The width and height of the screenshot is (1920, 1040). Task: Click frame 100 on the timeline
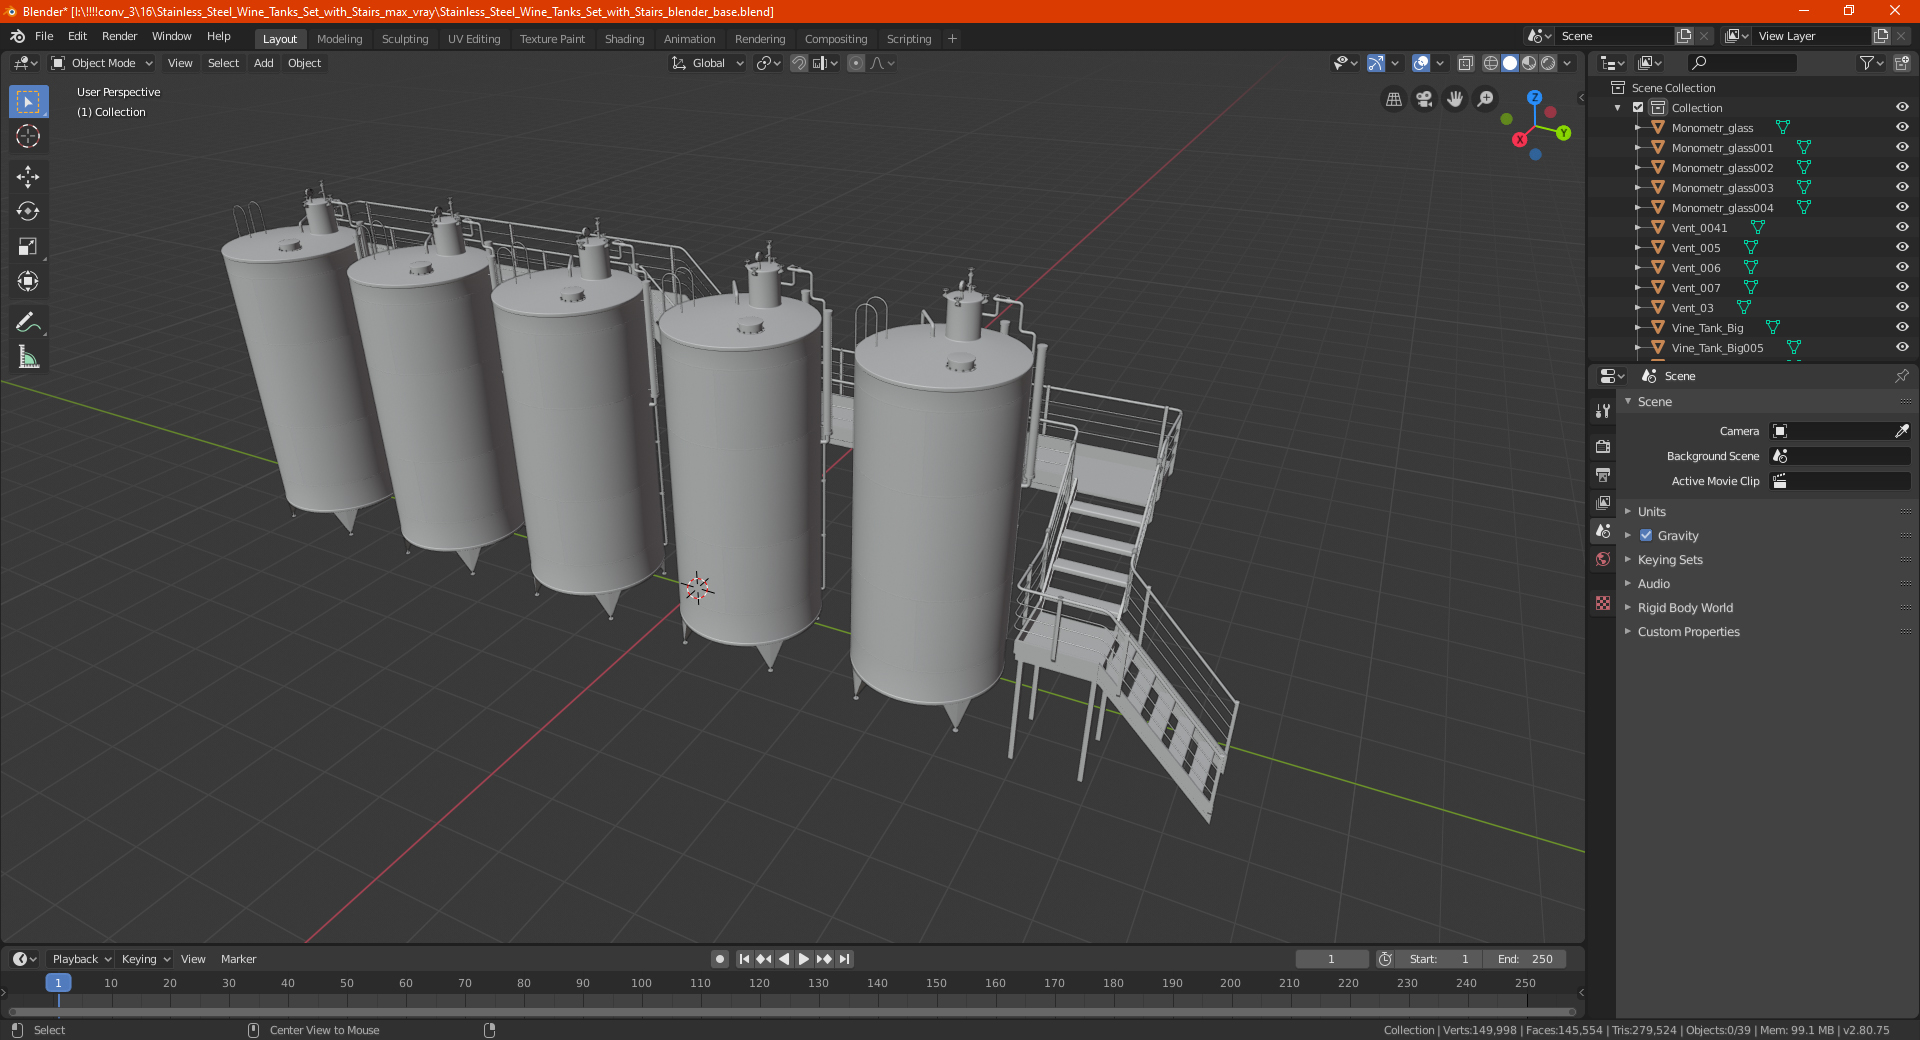pos(641,983)
